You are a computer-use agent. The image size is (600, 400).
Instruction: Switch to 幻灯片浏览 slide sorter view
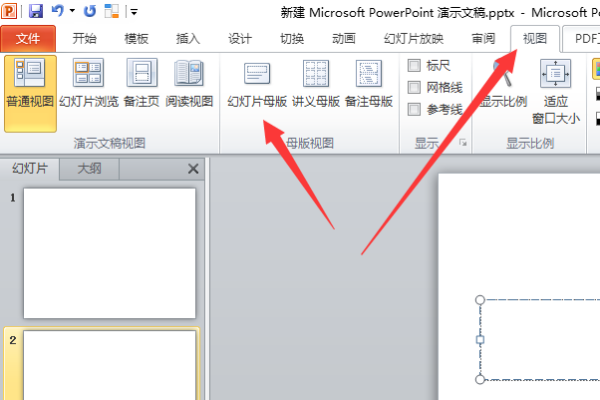point(89,83)
